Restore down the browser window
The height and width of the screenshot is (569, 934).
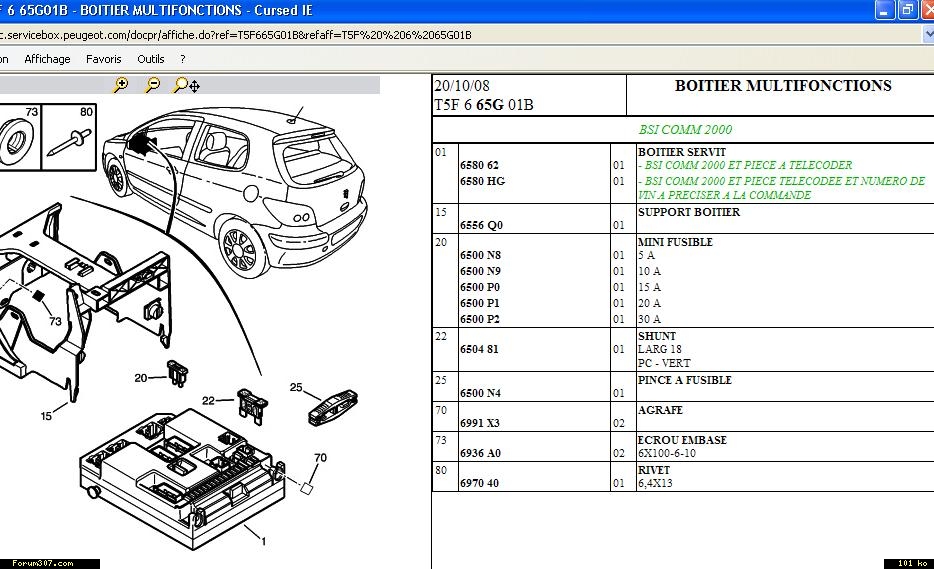908,10
